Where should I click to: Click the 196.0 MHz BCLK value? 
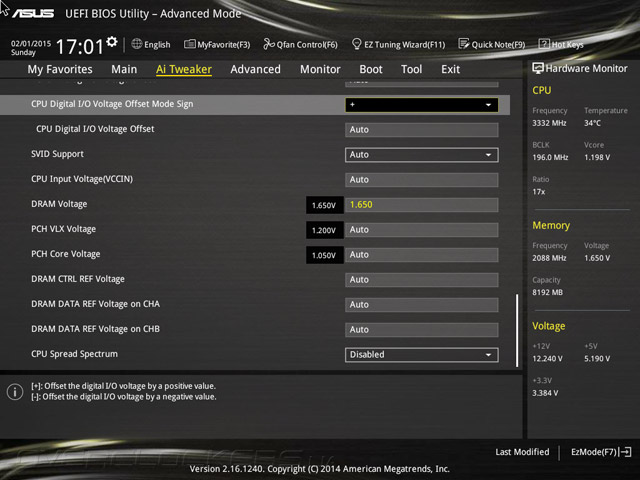point(550,157)
